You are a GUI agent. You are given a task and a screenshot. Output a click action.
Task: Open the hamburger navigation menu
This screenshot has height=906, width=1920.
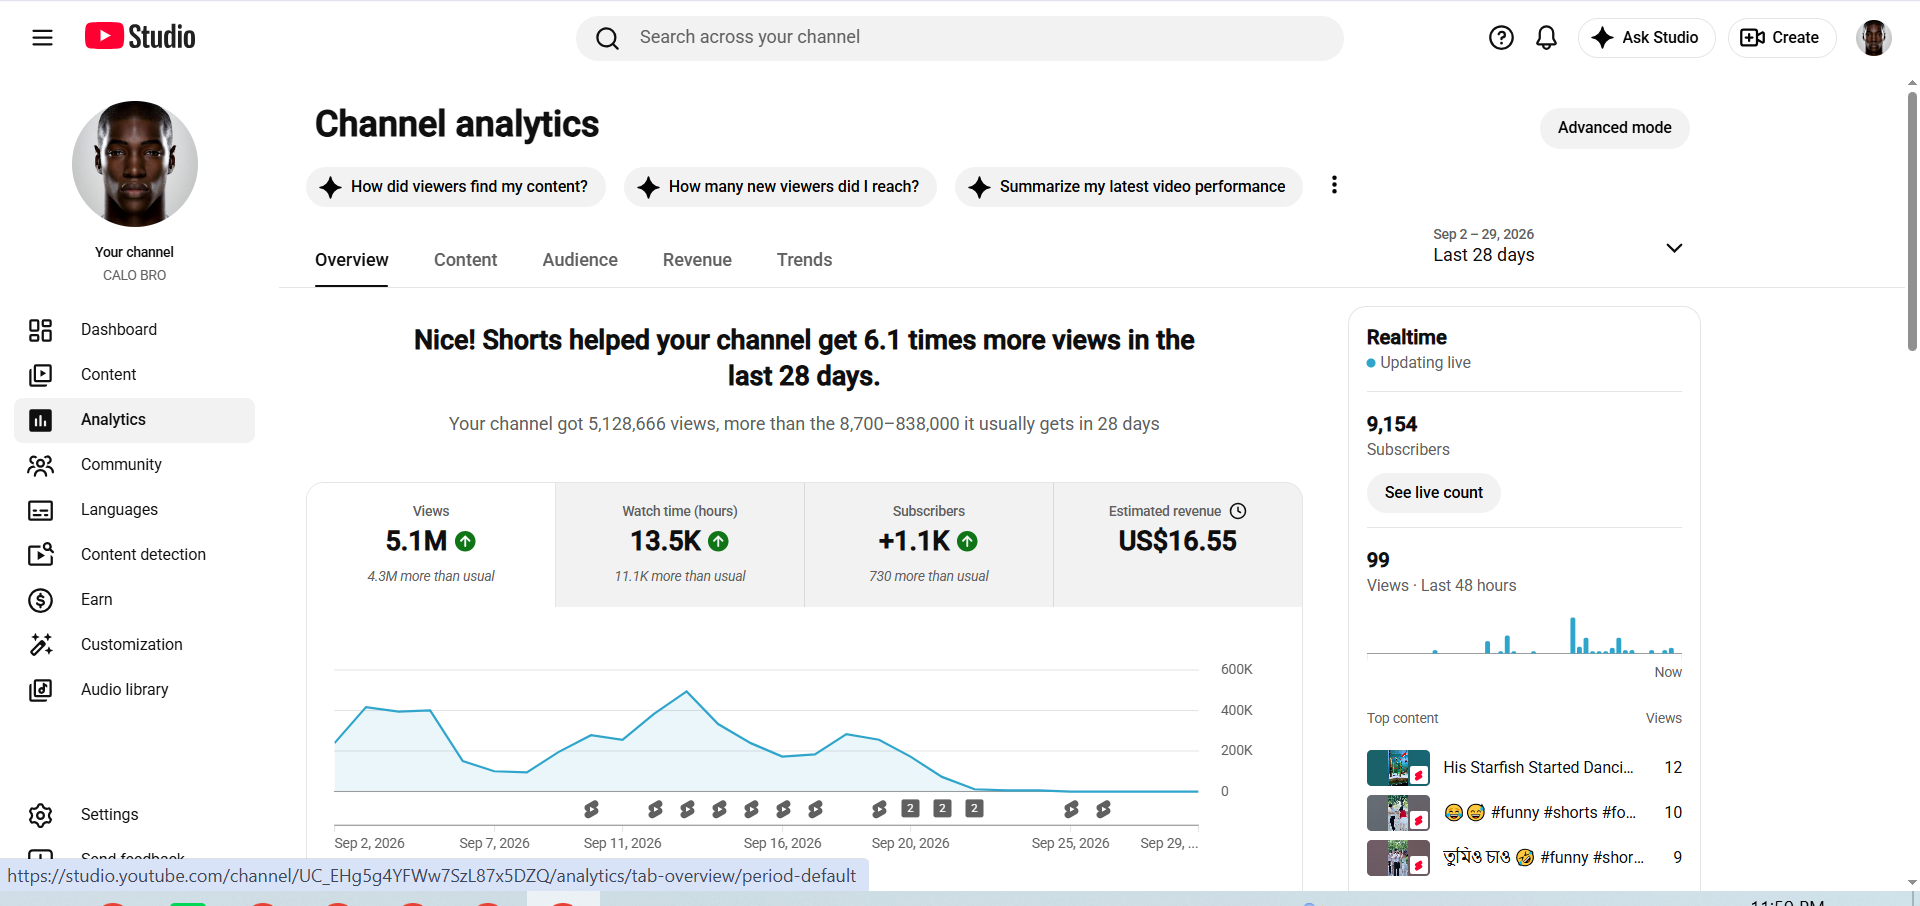pos(42,38)
